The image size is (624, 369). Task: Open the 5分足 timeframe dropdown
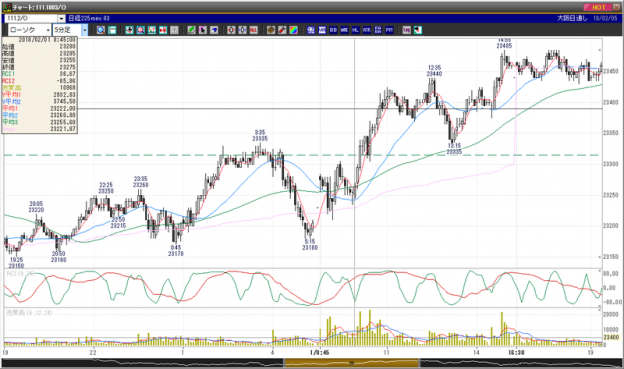84,30
